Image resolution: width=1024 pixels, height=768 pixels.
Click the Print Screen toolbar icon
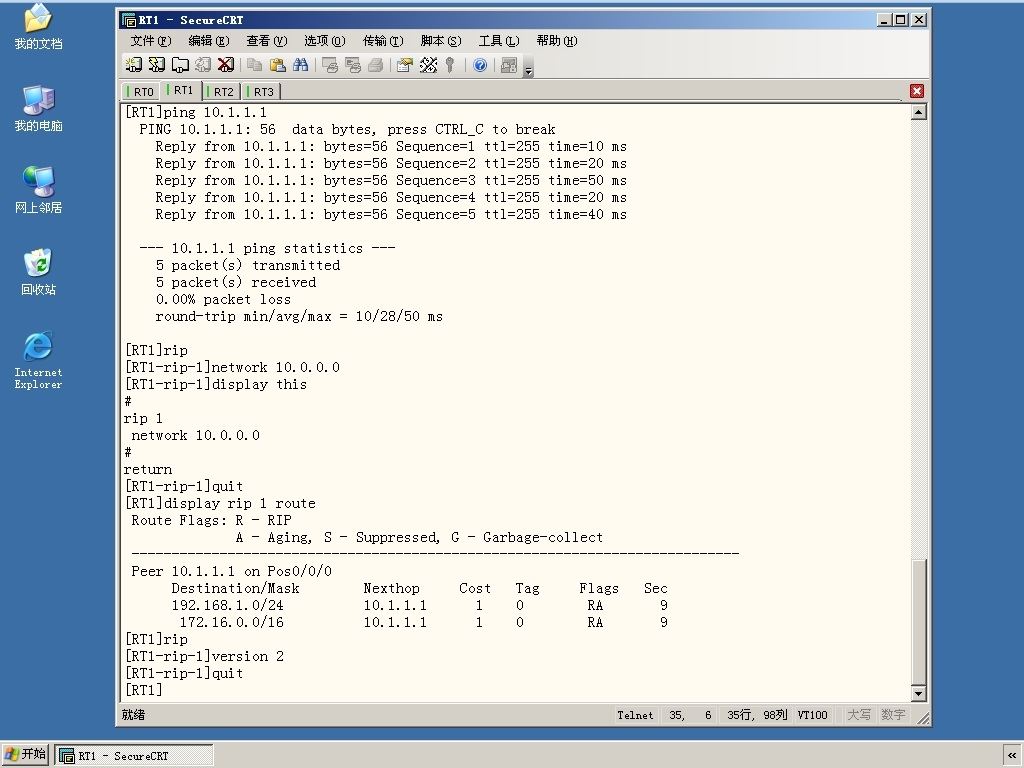click(330, 65)
